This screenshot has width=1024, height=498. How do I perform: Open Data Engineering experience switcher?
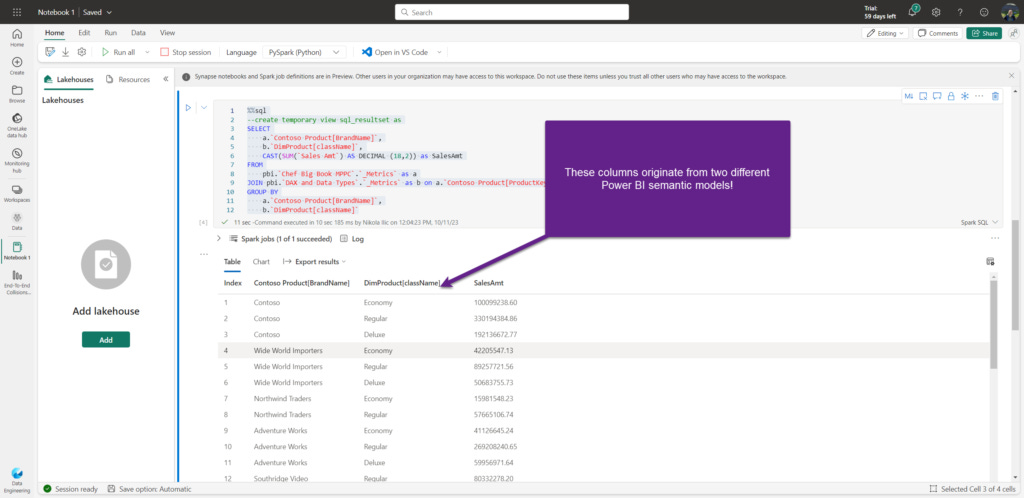click(17, 478)
